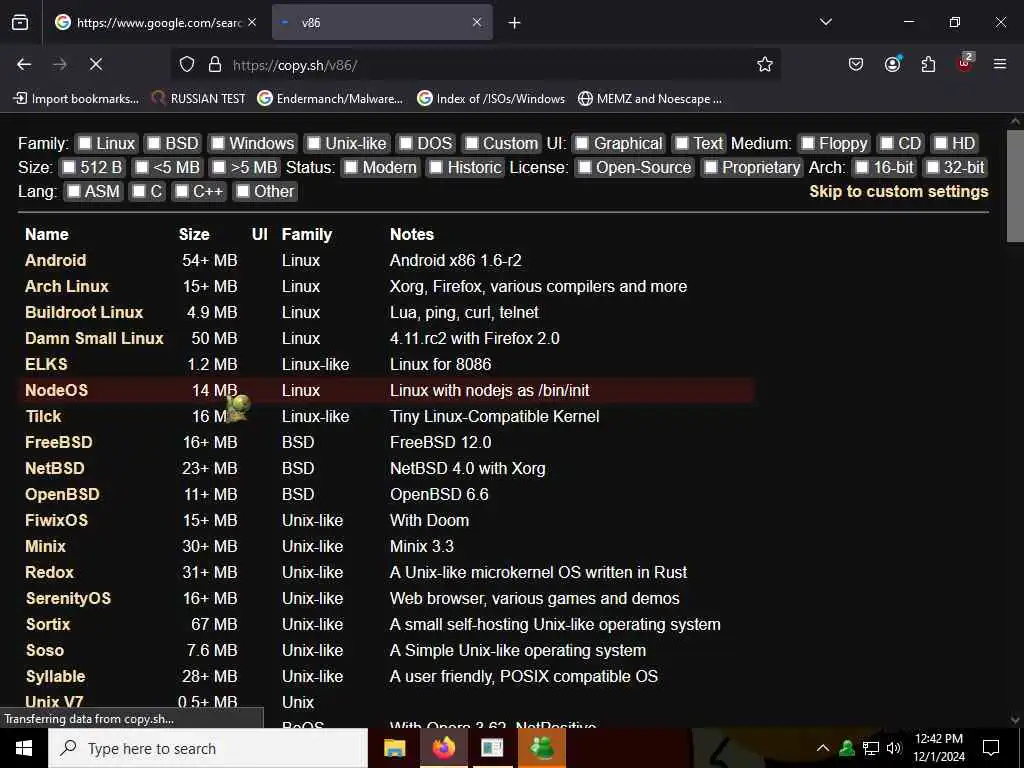The image size is (1024, 768).
Task: Open the green people app in taskbar
Action: click(x=541, y=748)
